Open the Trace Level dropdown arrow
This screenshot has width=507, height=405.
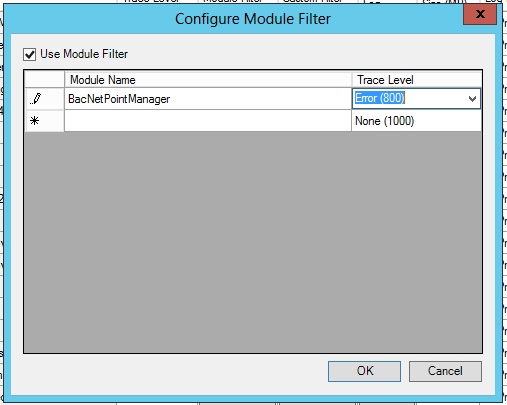click(x=472, y=99)
